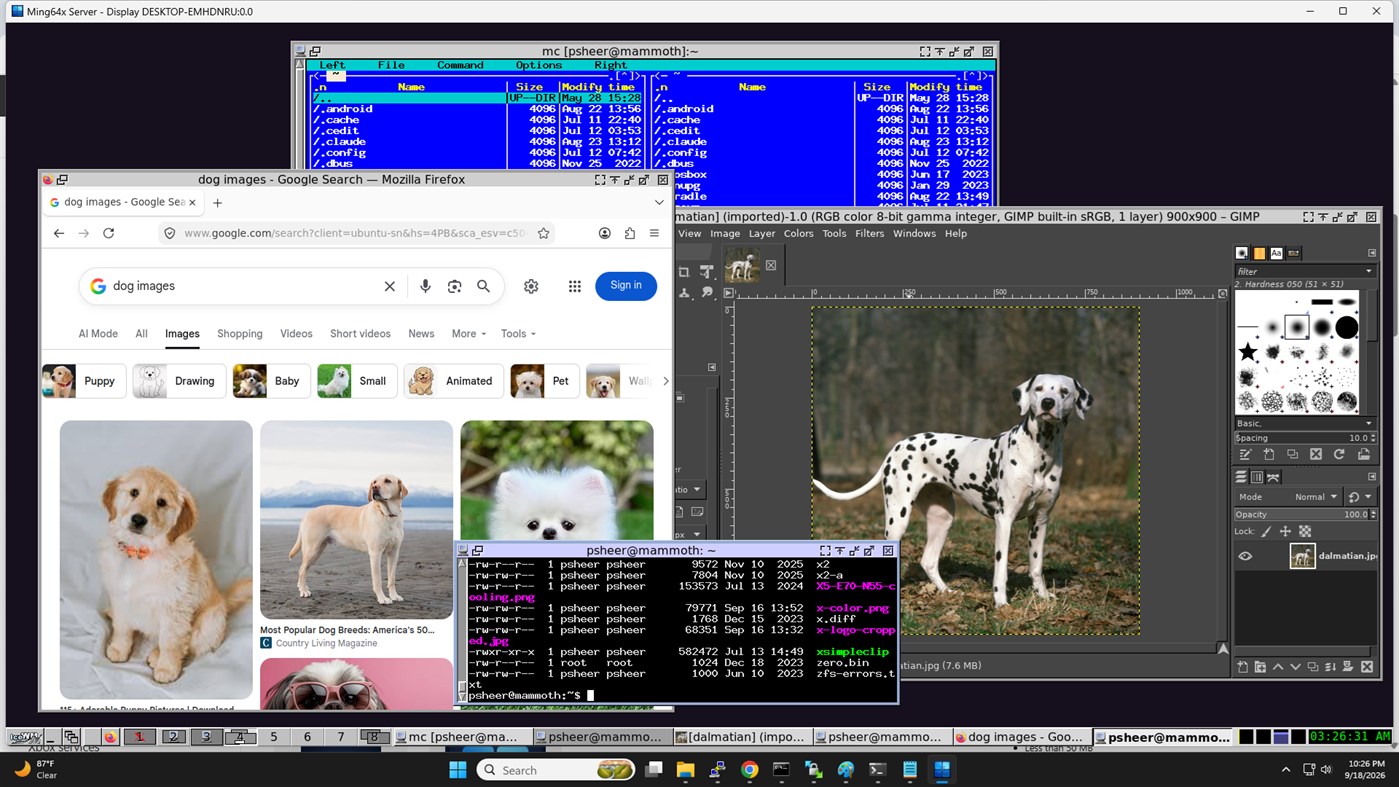
Task: Click the Animated filter chip
Action: pos(454,381)
